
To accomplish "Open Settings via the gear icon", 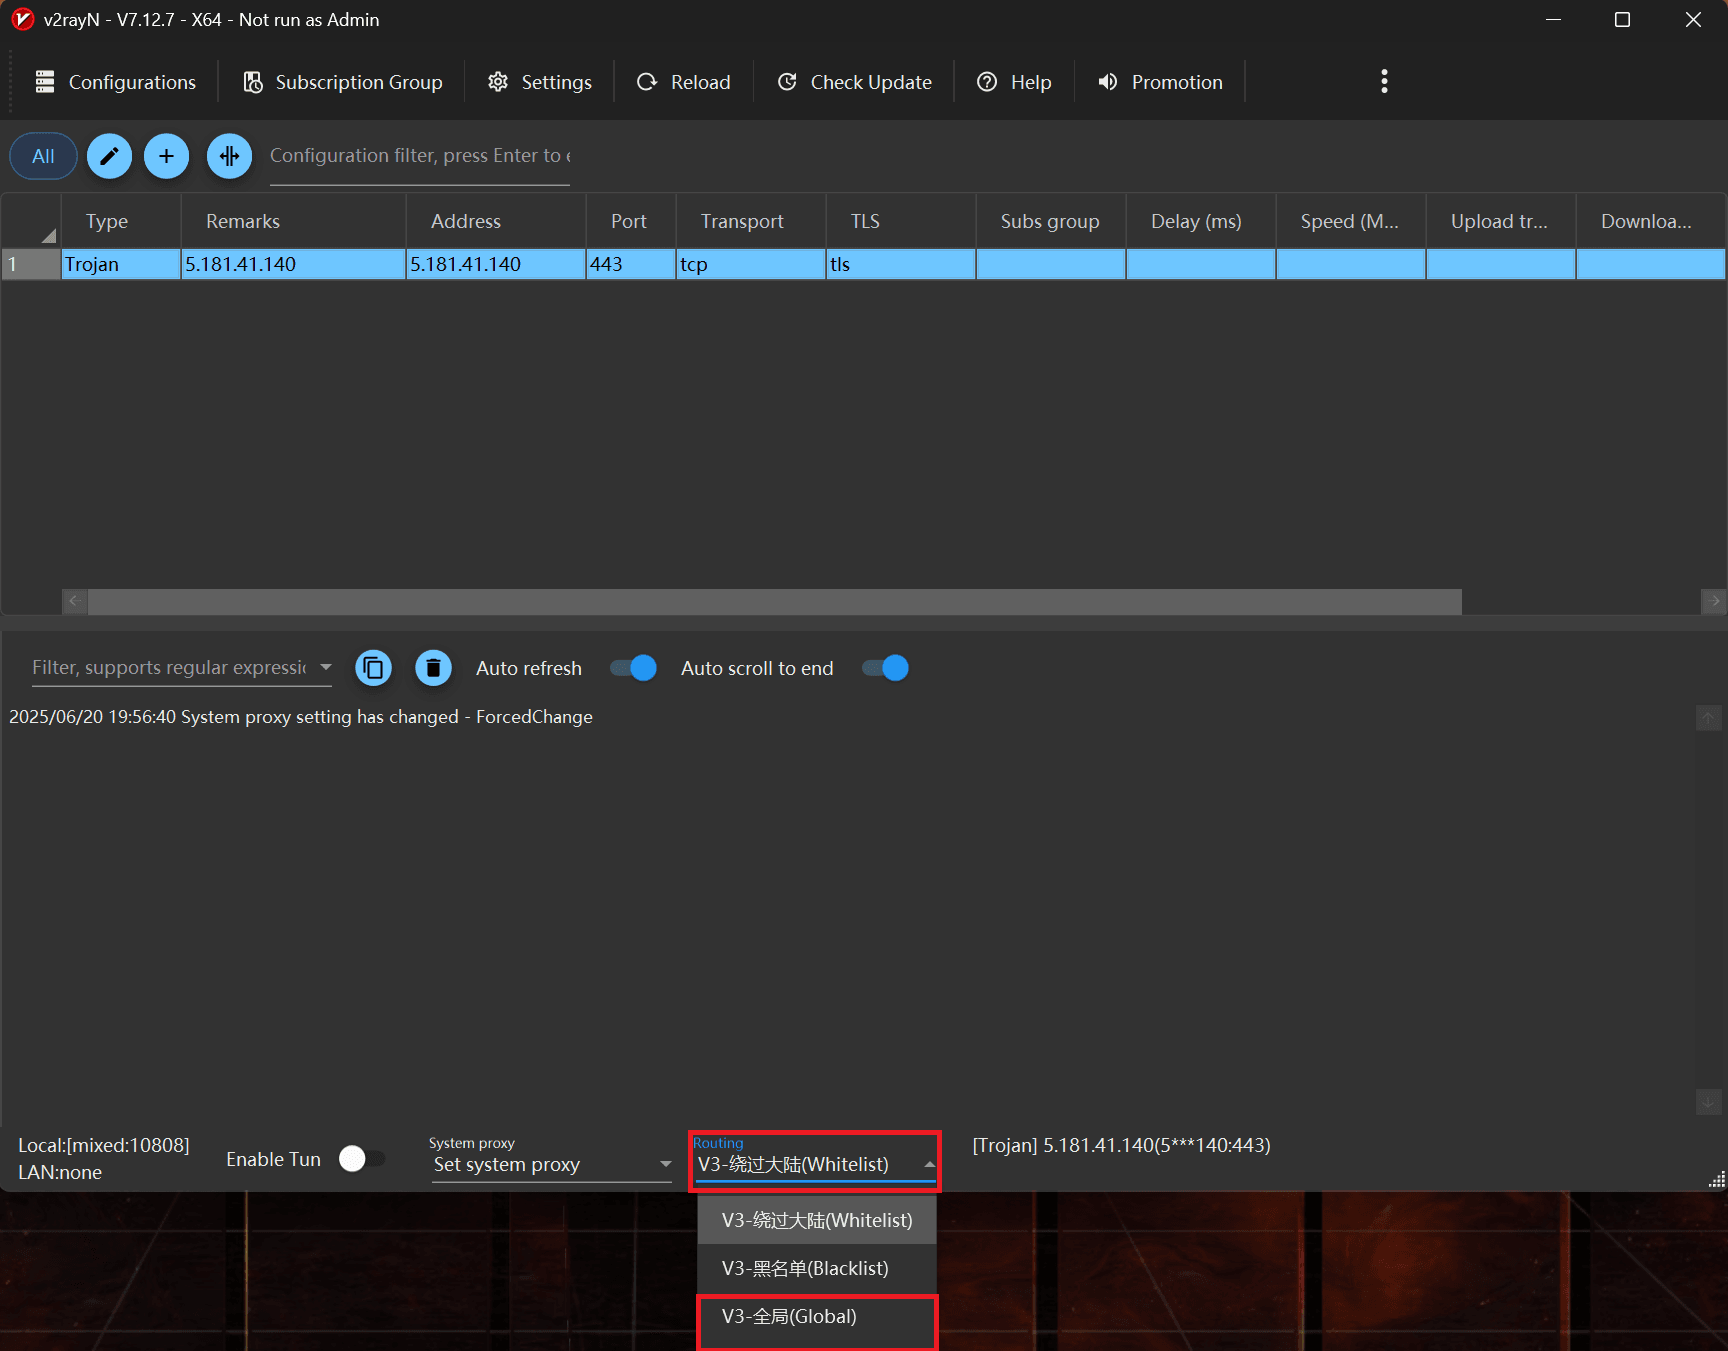I will [x=539, y=82].
